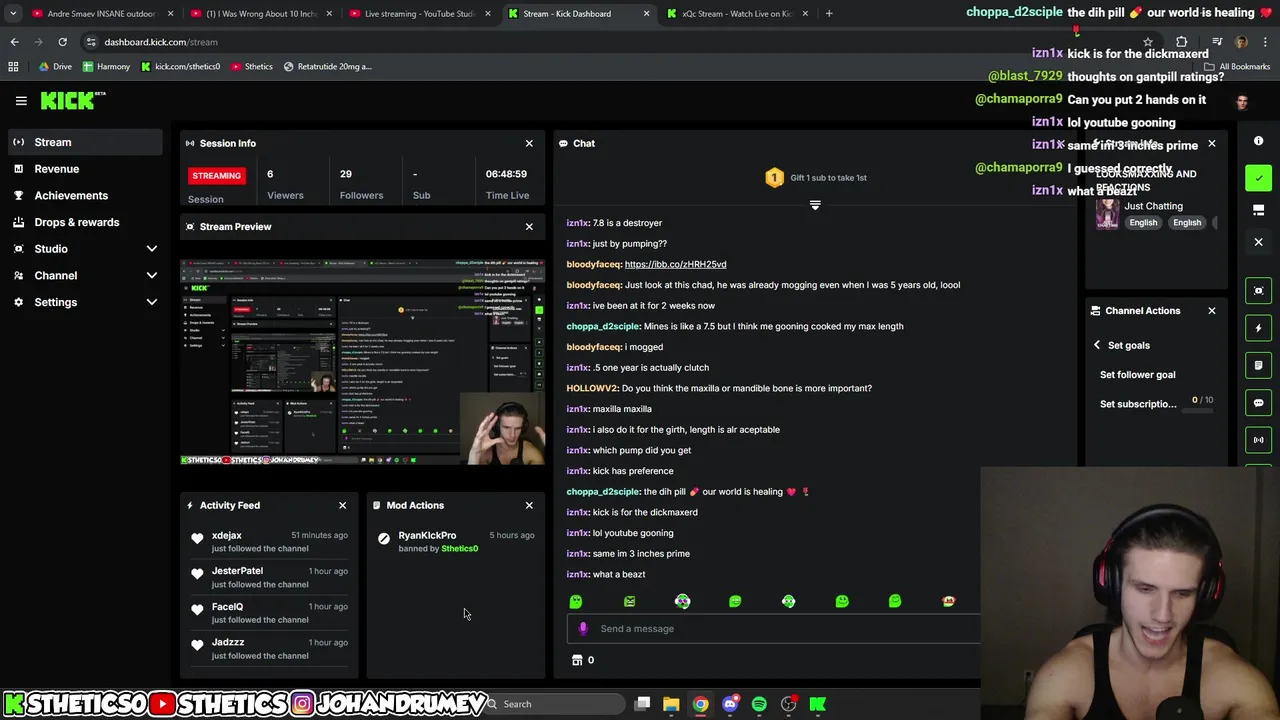Switch to Andre Smaev browser tab
This screenshot has width=1280, height=720.
point(103,14)
